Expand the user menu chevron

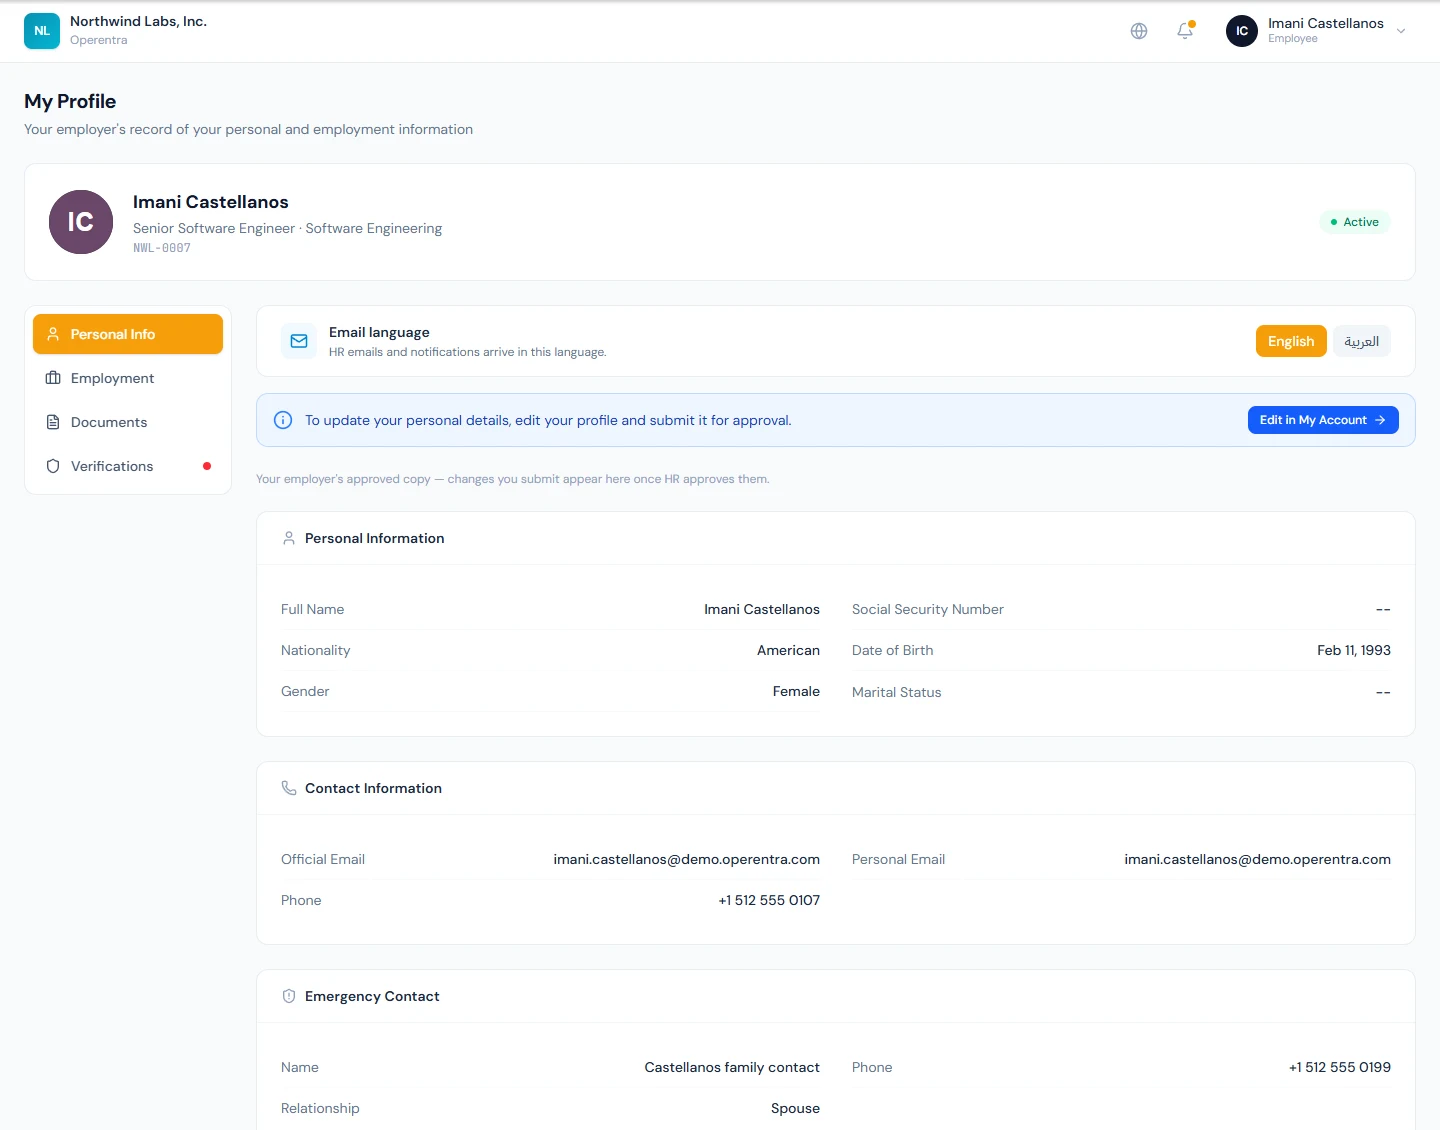pyautogui.click(x=1401, y=31)
